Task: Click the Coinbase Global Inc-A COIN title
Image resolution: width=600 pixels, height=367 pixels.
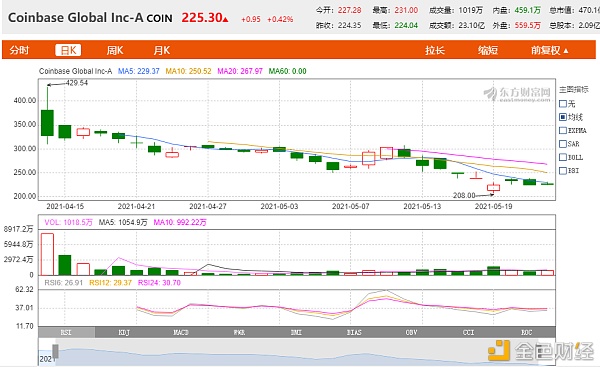Action: [x=90, y=18]
